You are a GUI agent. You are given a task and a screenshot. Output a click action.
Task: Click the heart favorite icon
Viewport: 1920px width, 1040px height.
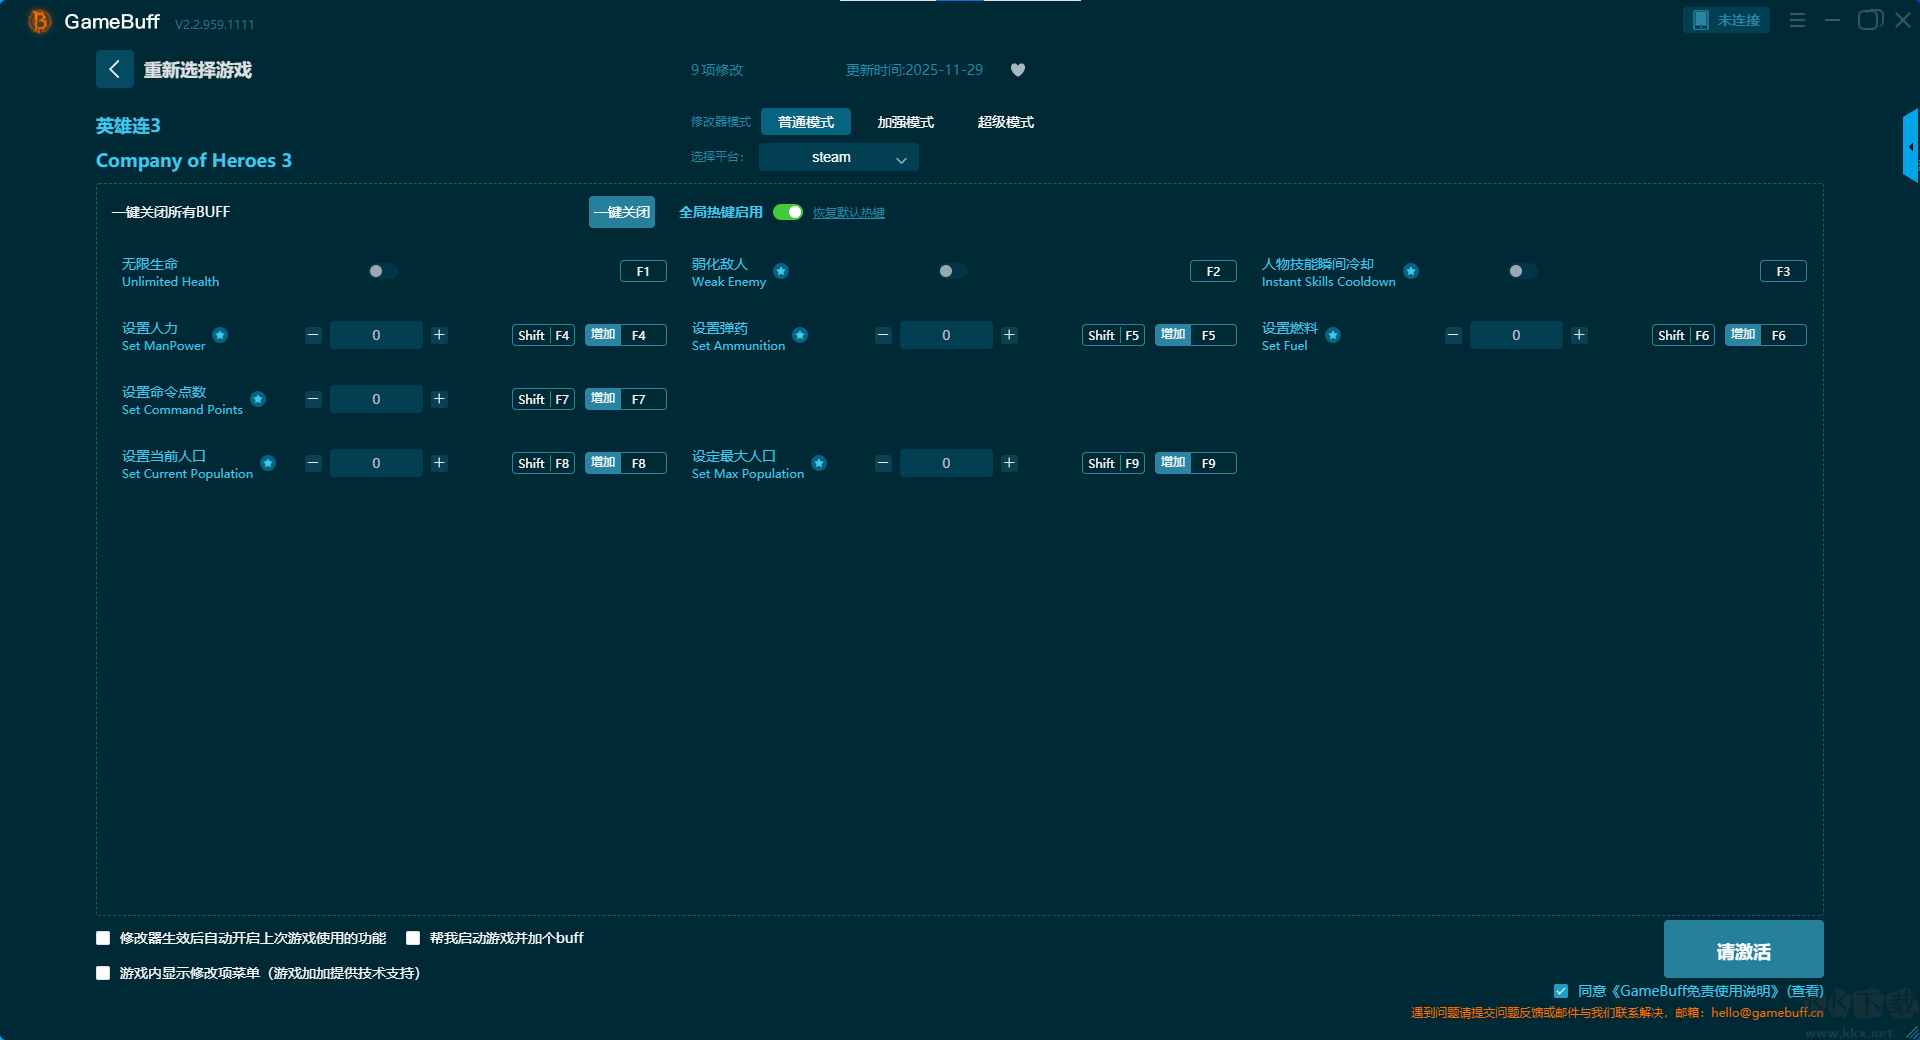coord(1018,70)
